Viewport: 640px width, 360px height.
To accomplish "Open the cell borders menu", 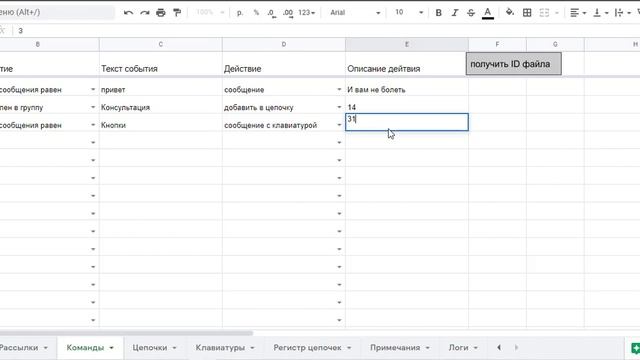I will click(x=527, y=13).
